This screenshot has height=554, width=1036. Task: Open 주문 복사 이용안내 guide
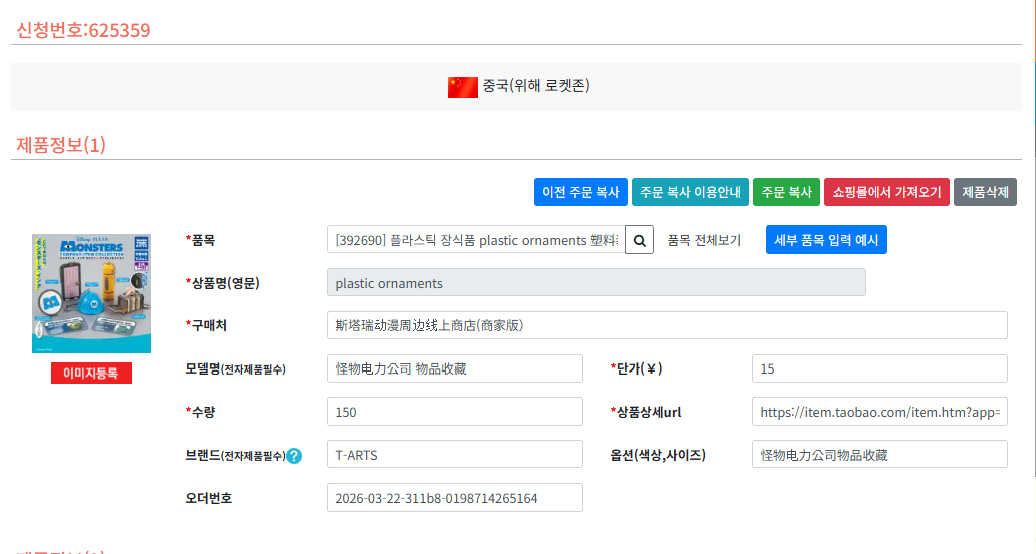click(690, 192)
